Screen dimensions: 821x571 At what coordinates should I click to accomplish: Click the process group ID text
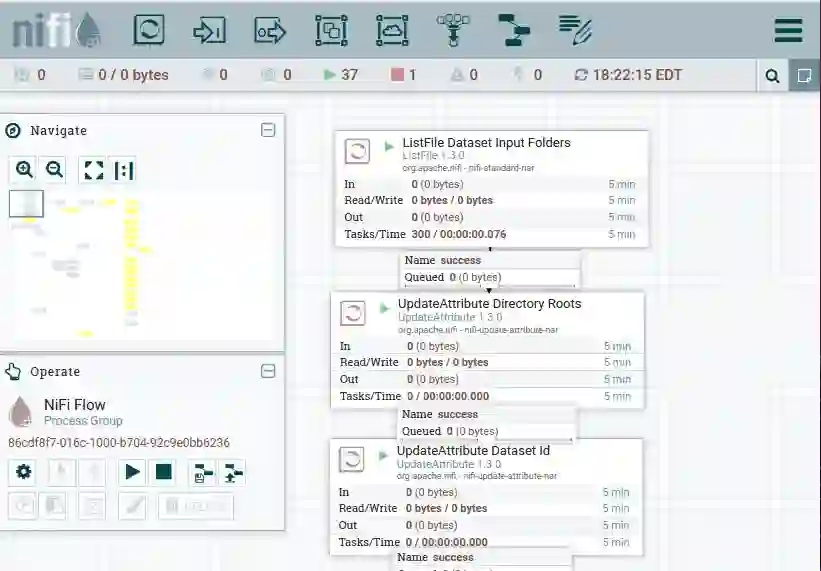(119, 442)
